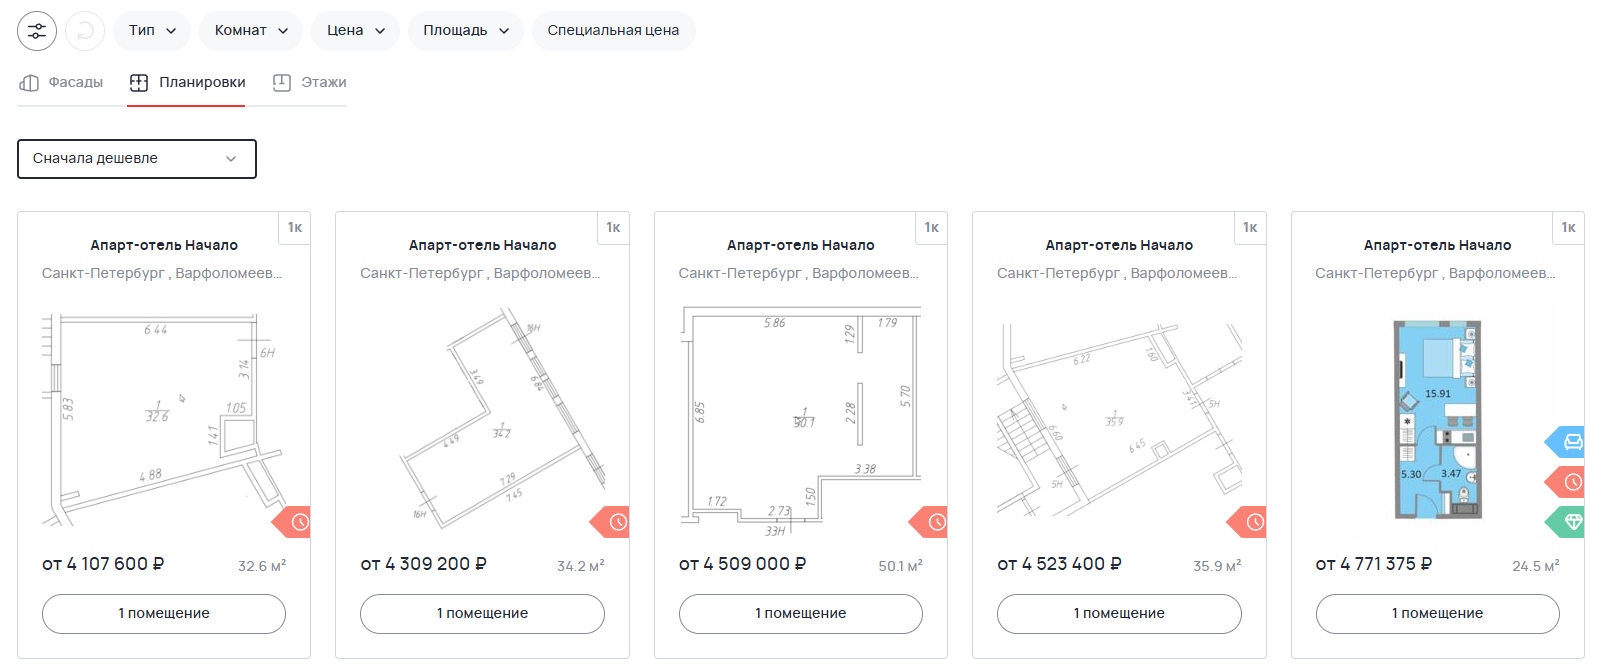Expand the Комнат filter dropdown

click(251, 31)
